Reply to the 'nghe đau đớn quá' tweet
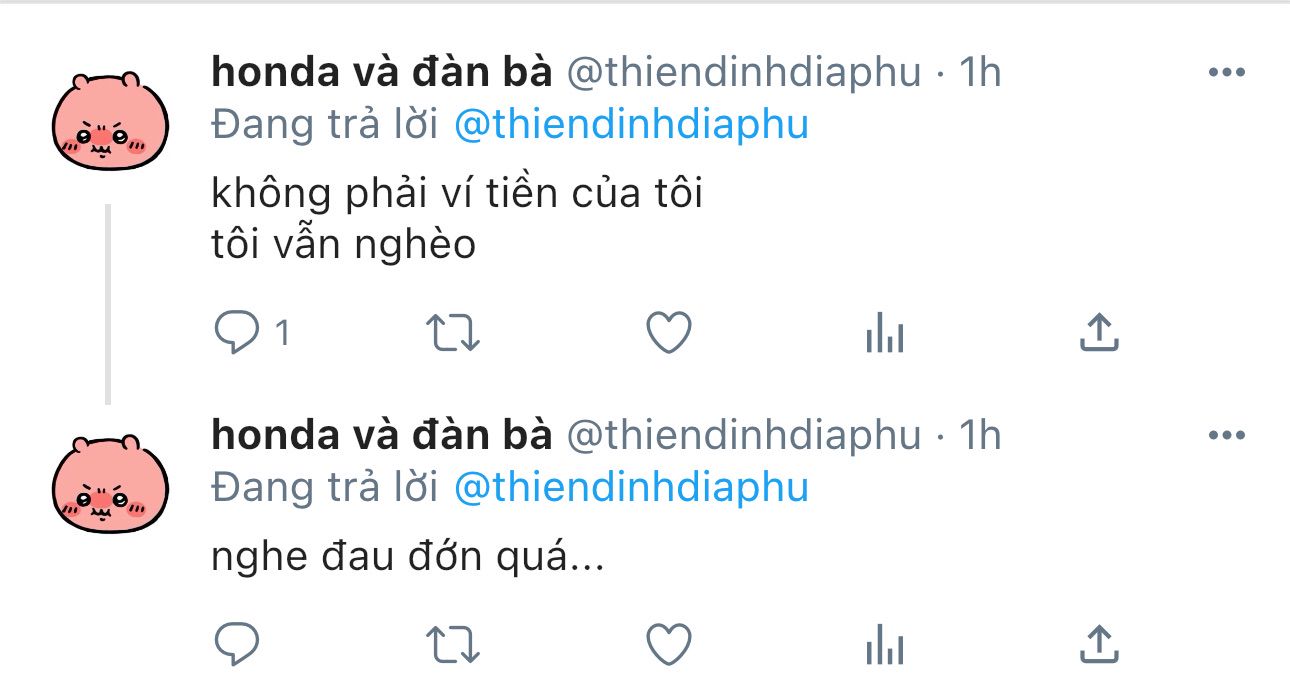 click(238, 645)
